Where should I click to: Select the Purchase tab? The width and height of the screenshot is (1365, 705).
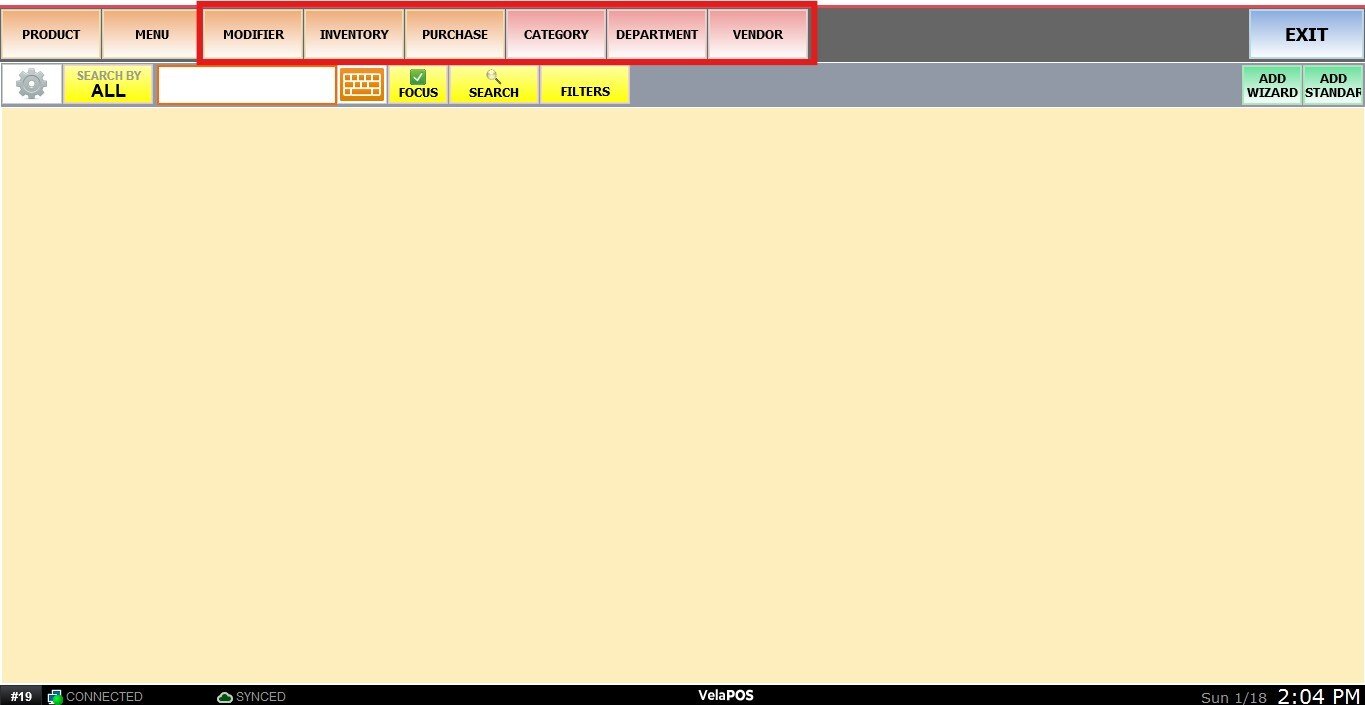tap(455, 34)
